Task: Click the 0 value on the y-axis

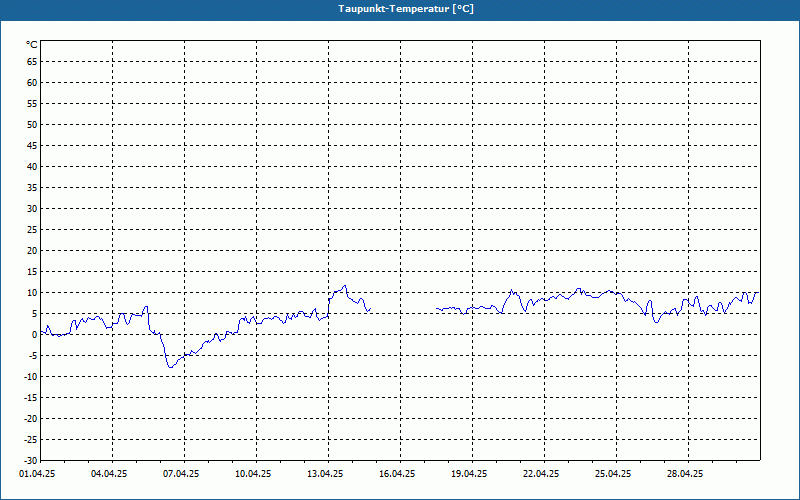Action: point(34,335)
